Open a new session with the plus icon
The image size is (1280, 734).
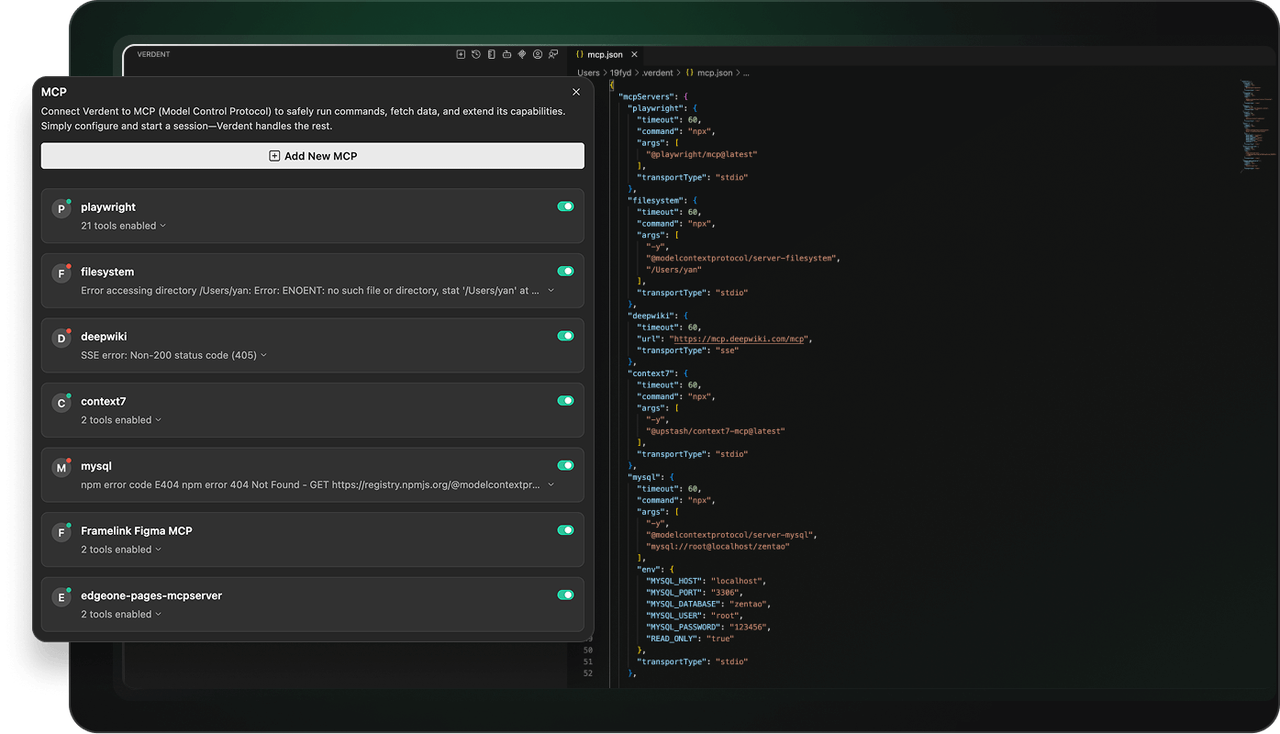pyautogui.click(x=461, y=54)
